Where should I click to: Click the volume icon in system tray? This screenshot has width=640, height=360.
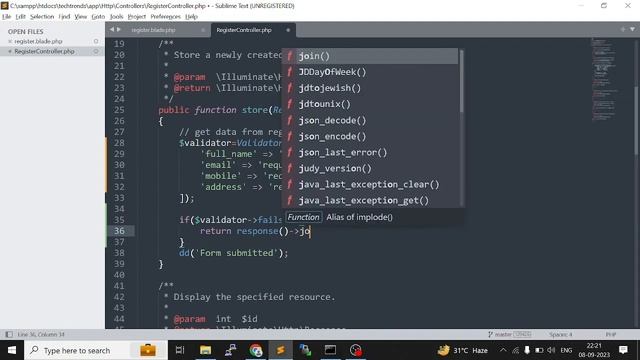coord(551,350)
